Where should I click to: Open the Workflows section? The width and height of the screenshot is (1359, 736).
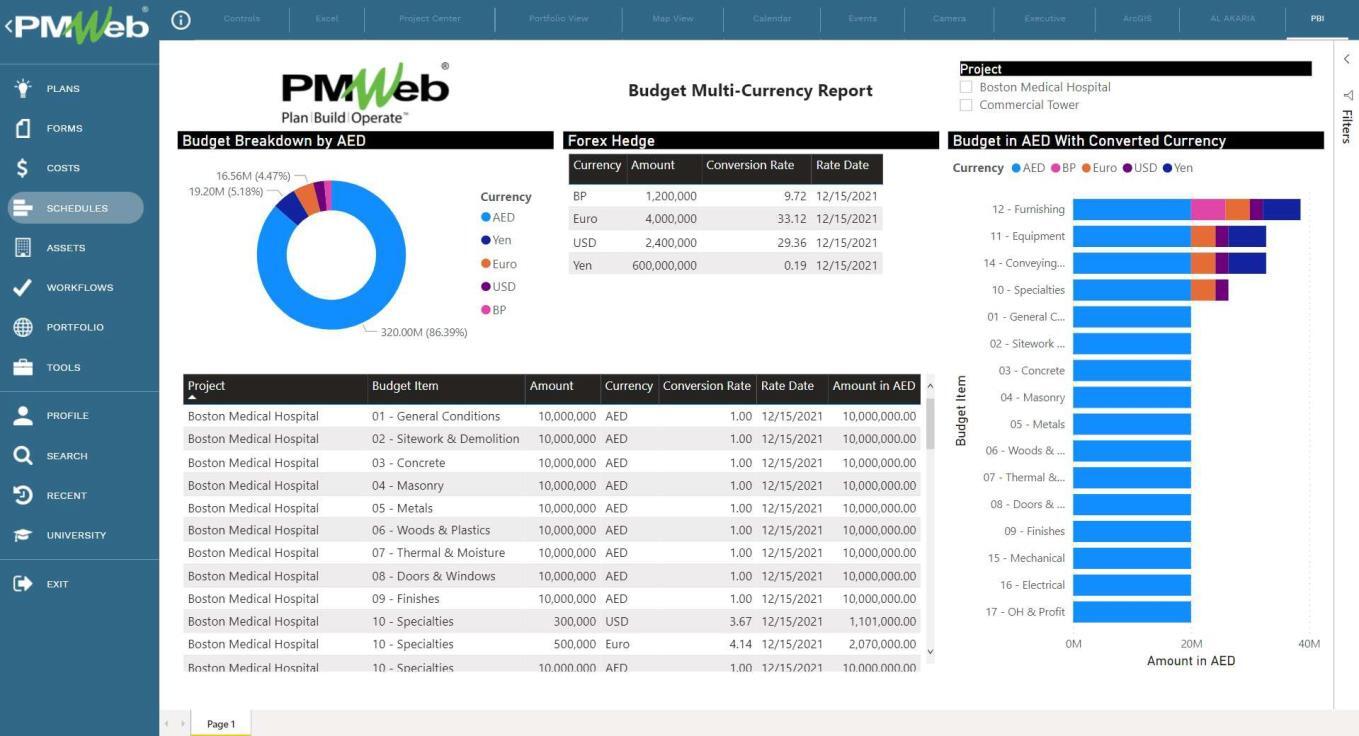[79, 287]
